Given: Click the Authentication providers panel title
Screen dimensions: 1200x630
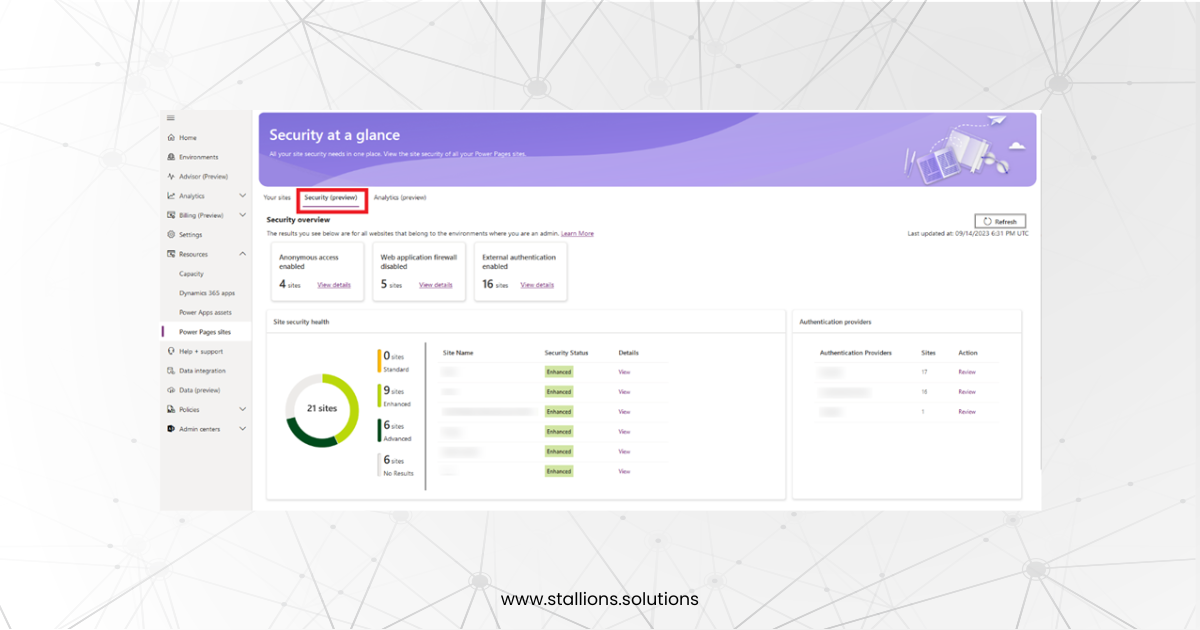Looking at the screenshot, I should (835, 322).
